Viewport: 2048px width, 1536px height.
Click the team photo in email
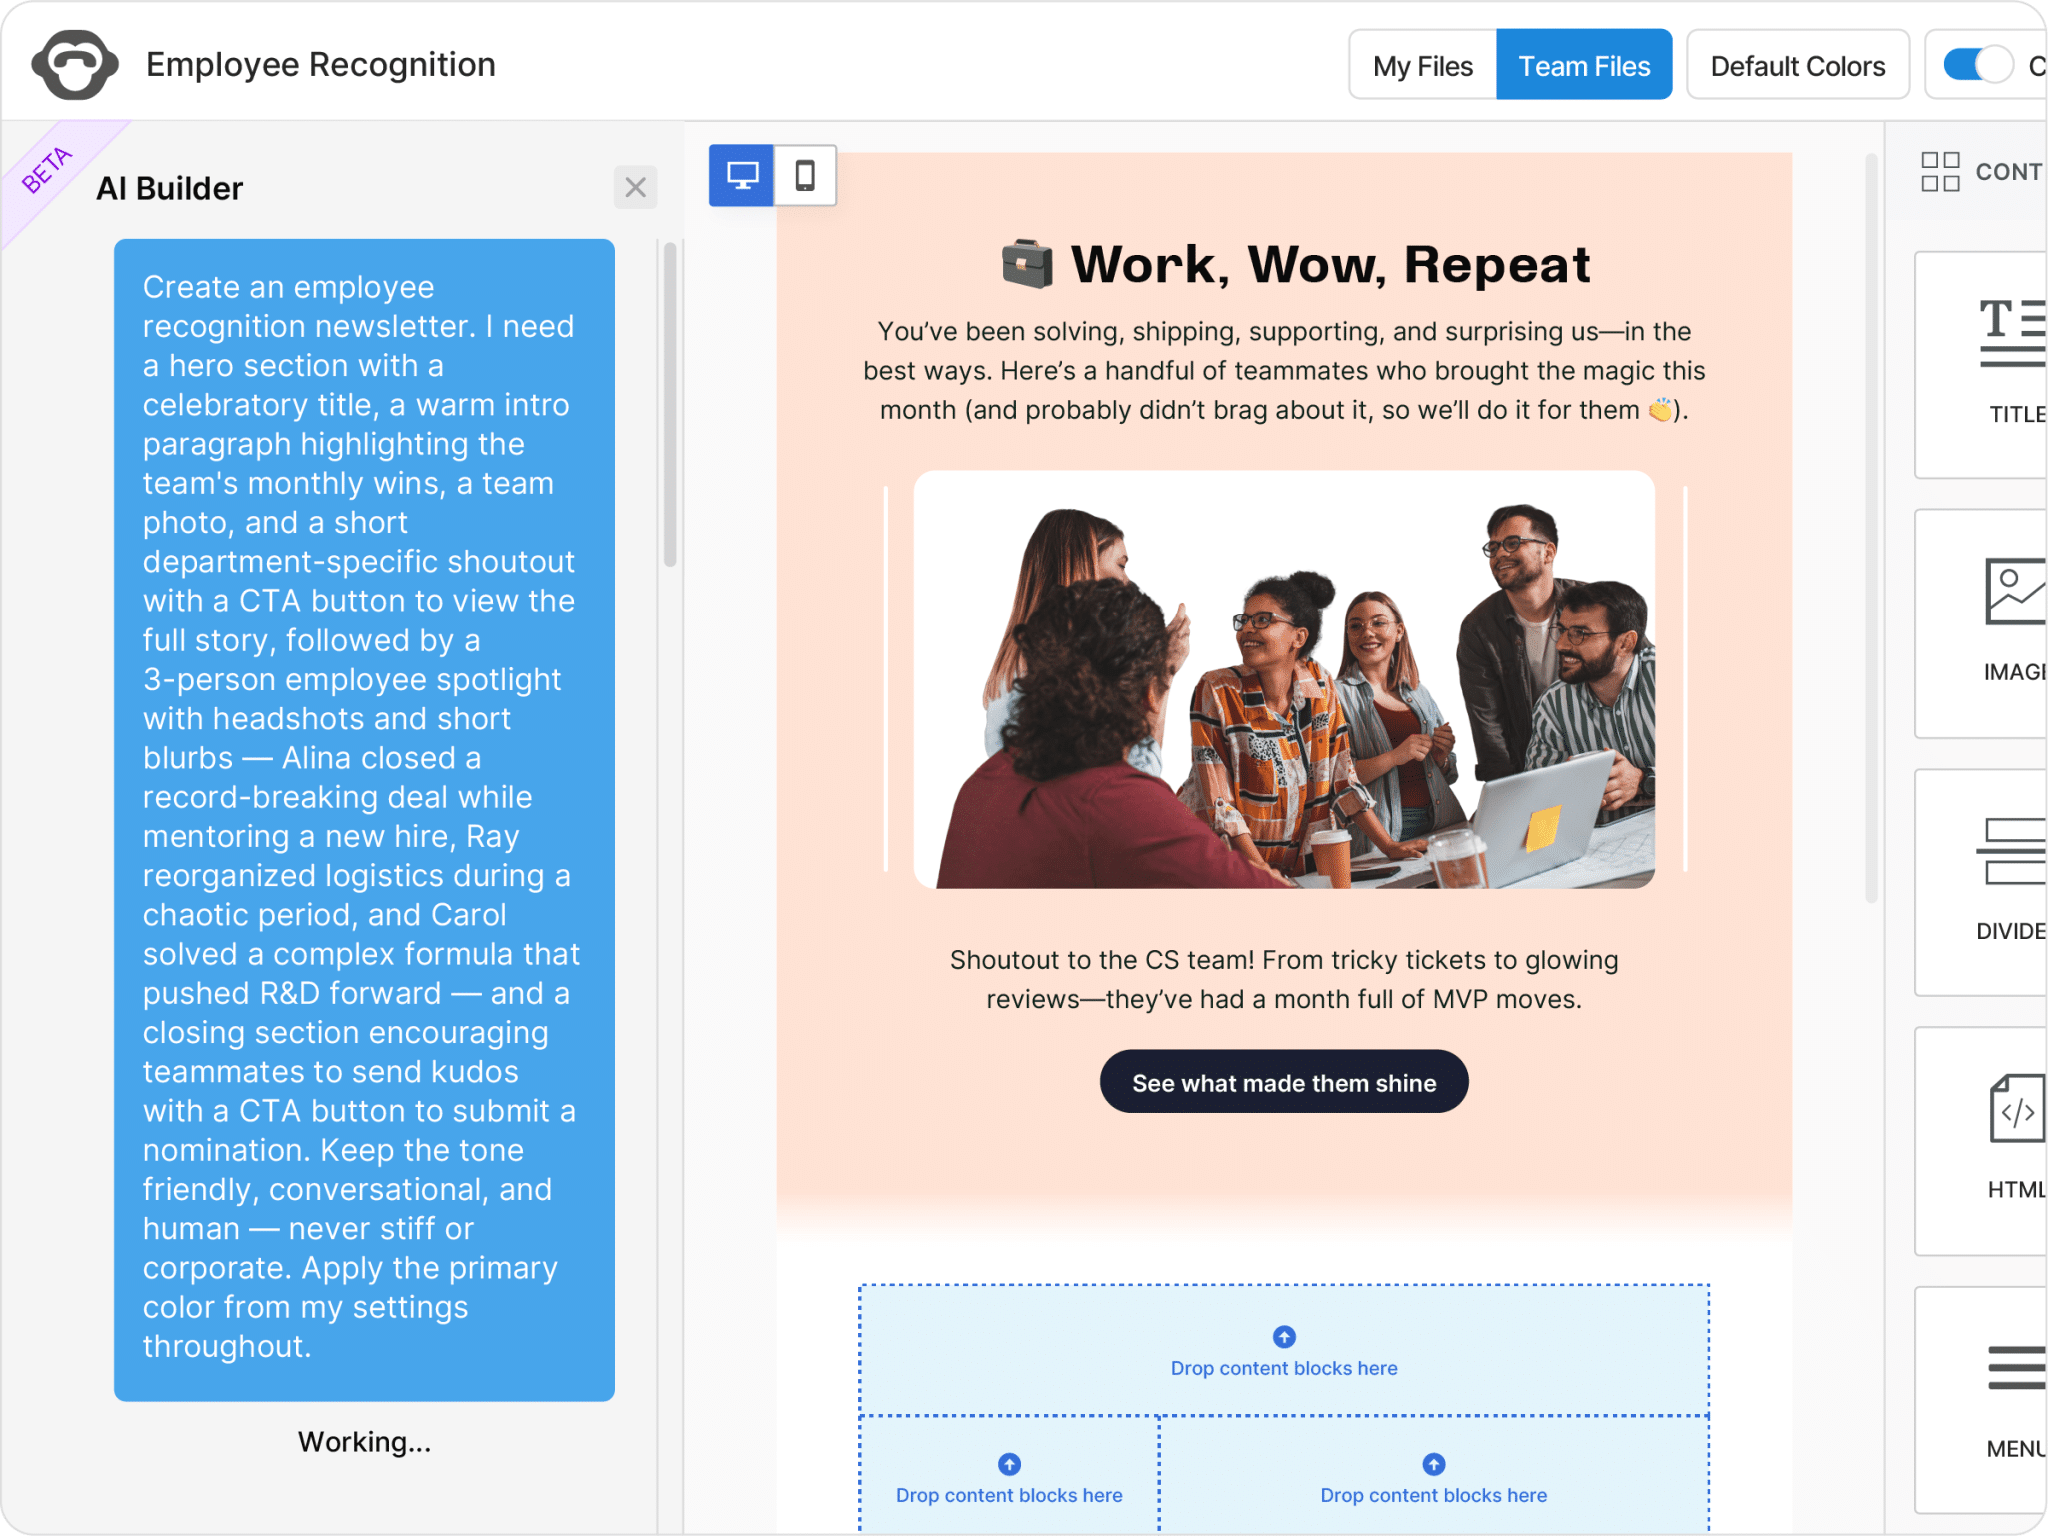point(1284,680)
